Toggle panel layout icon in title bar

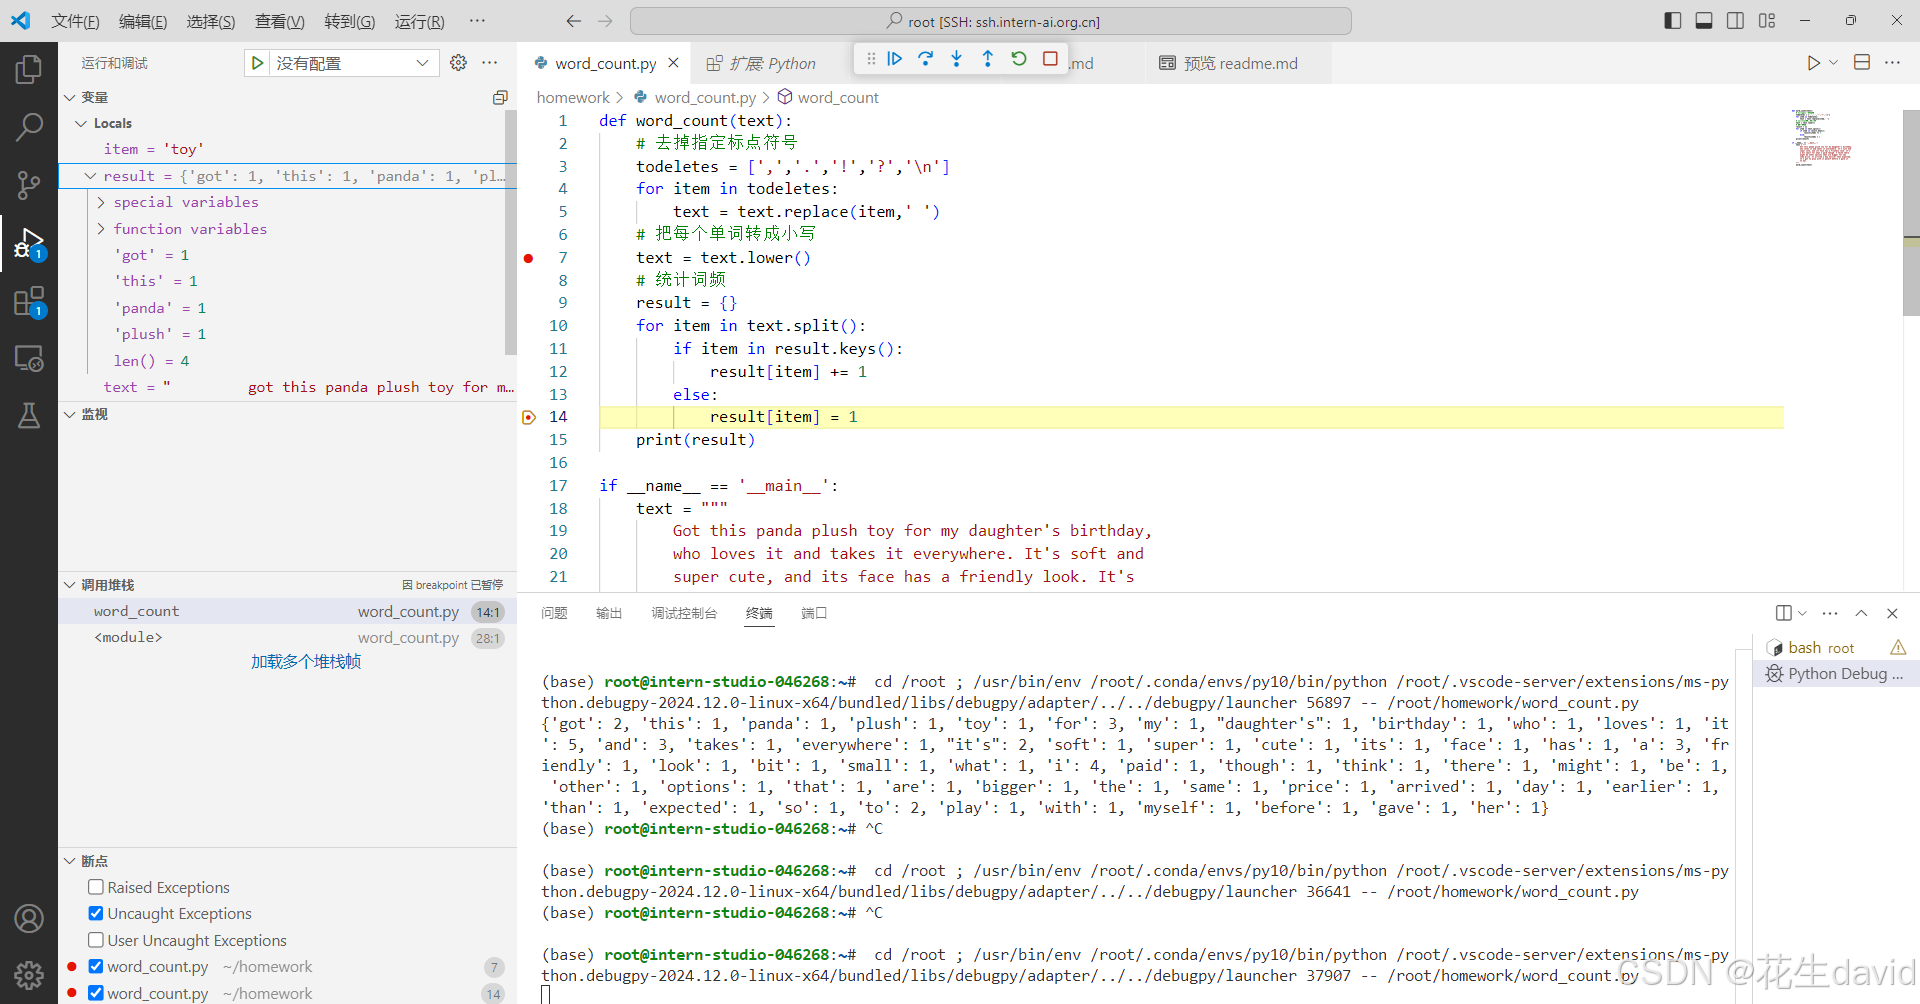[x=1704, y=21]
